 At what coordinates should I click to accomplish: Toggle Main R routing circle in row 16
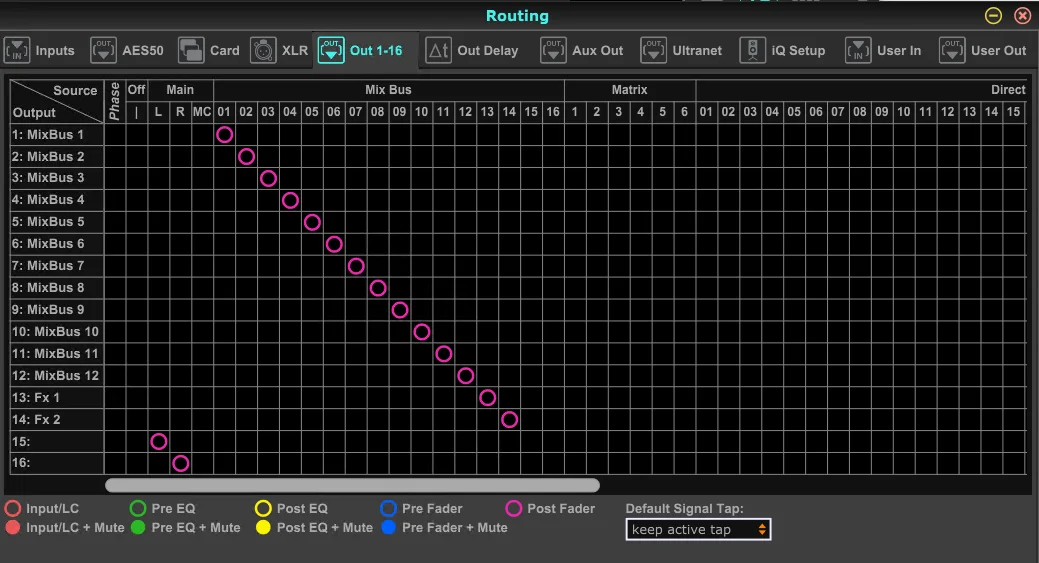coord(180,463)
